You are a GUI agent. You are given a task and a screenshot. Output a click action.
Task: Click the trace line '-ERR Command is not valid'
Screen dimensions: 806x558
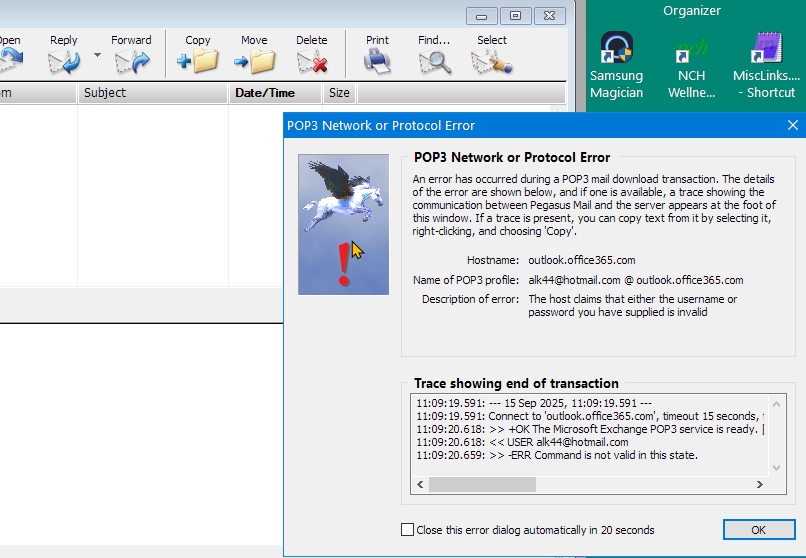[x=557, y=455]
